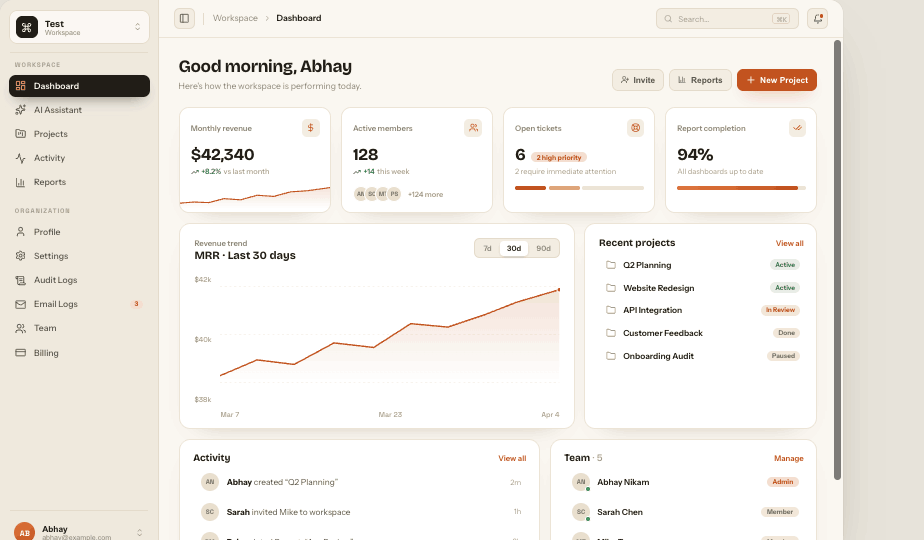Click the "In Review" badge on API Integration
Screen dimensions: 924x540
pyautogui.click(x=780, y=310)
